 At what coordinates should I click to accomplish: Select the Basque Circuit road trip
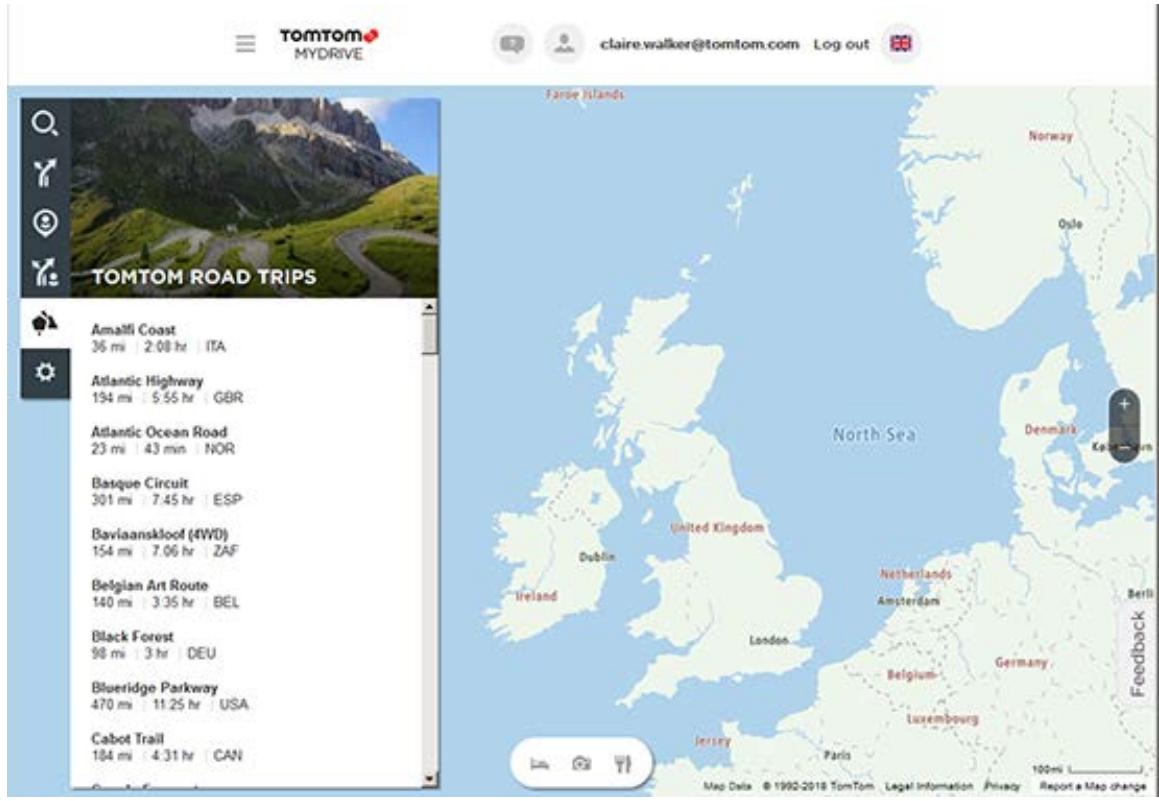pyautogui.click(x=246, y=491)
